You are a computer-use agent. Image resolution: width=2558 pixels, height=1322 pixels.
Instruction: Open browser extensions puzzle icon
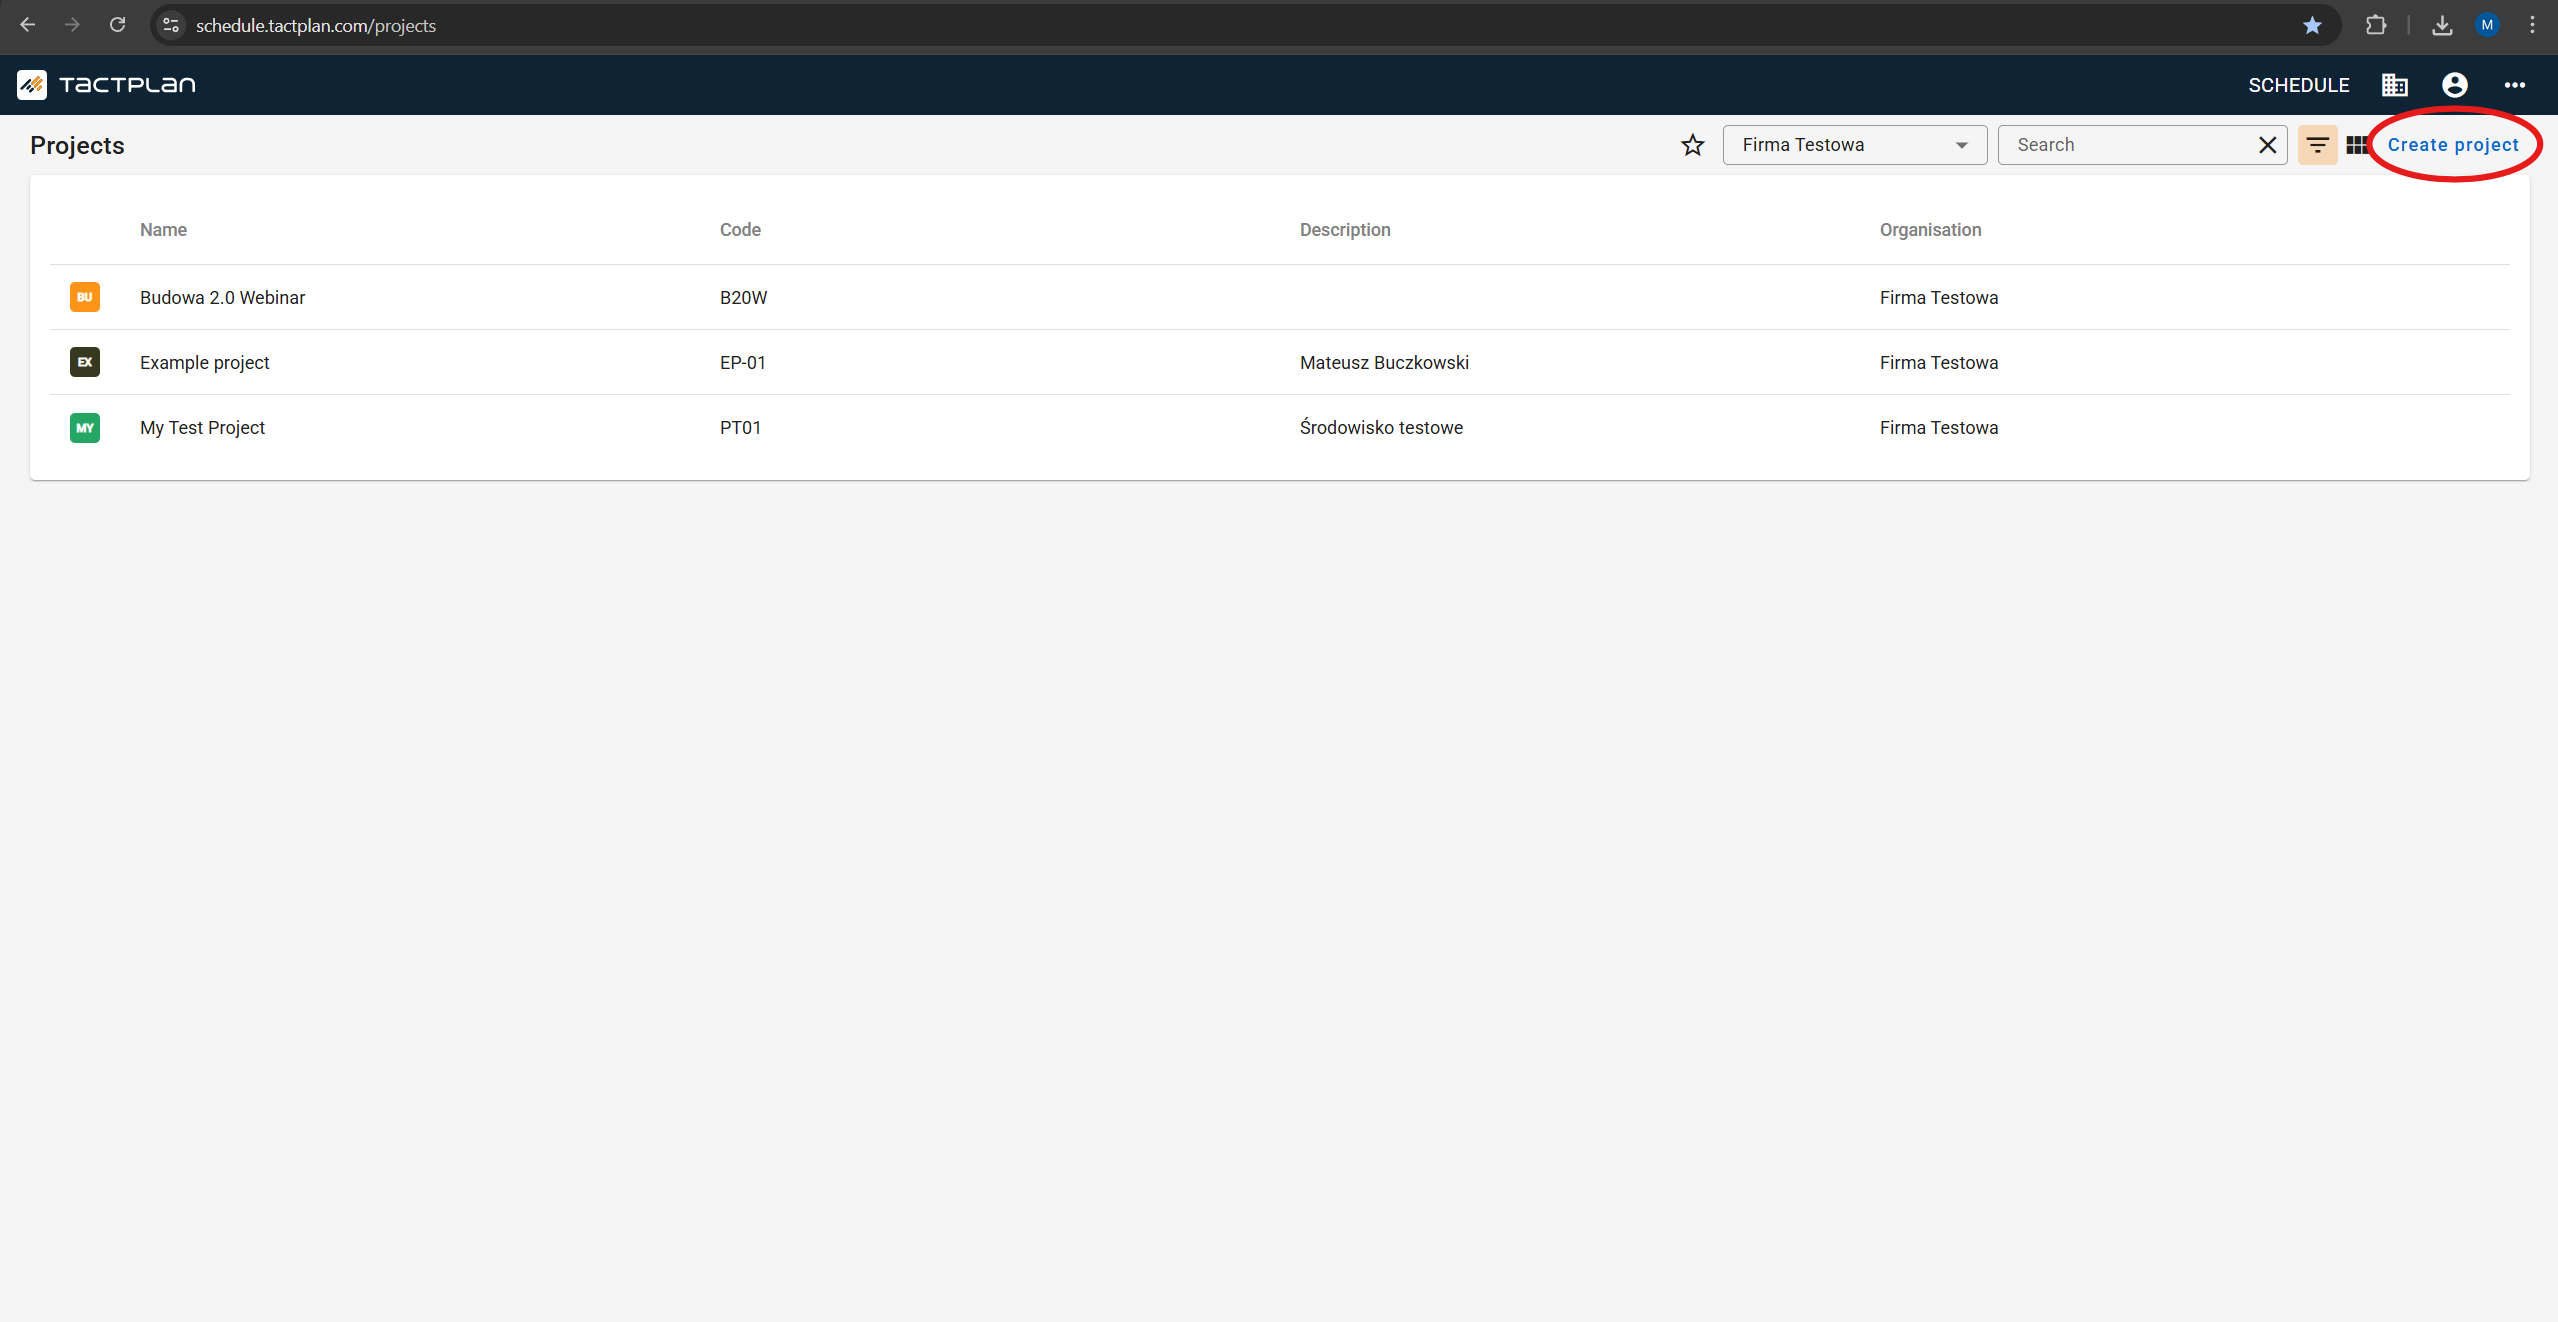tap(2376, 25)
